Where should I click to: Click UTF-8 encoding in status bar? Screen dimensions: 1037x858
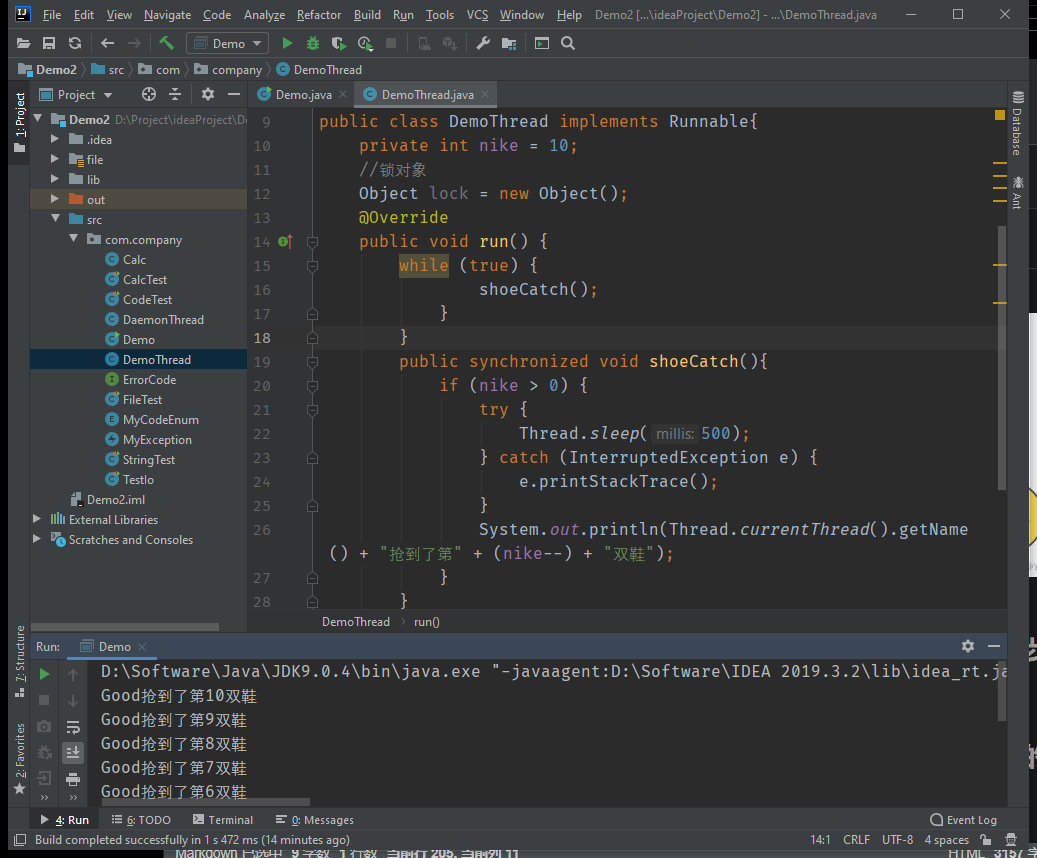pyautogui.click(x=897, y=839)
